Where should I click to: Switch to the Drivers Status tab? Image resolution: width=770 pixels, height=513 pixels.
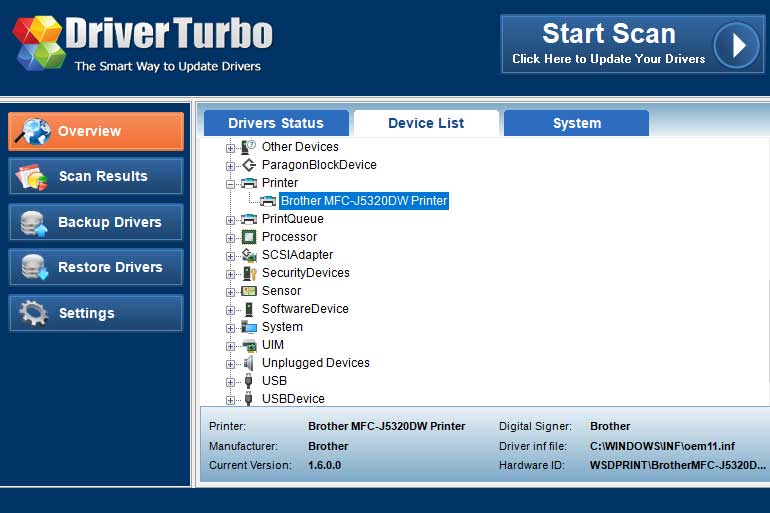276,123
